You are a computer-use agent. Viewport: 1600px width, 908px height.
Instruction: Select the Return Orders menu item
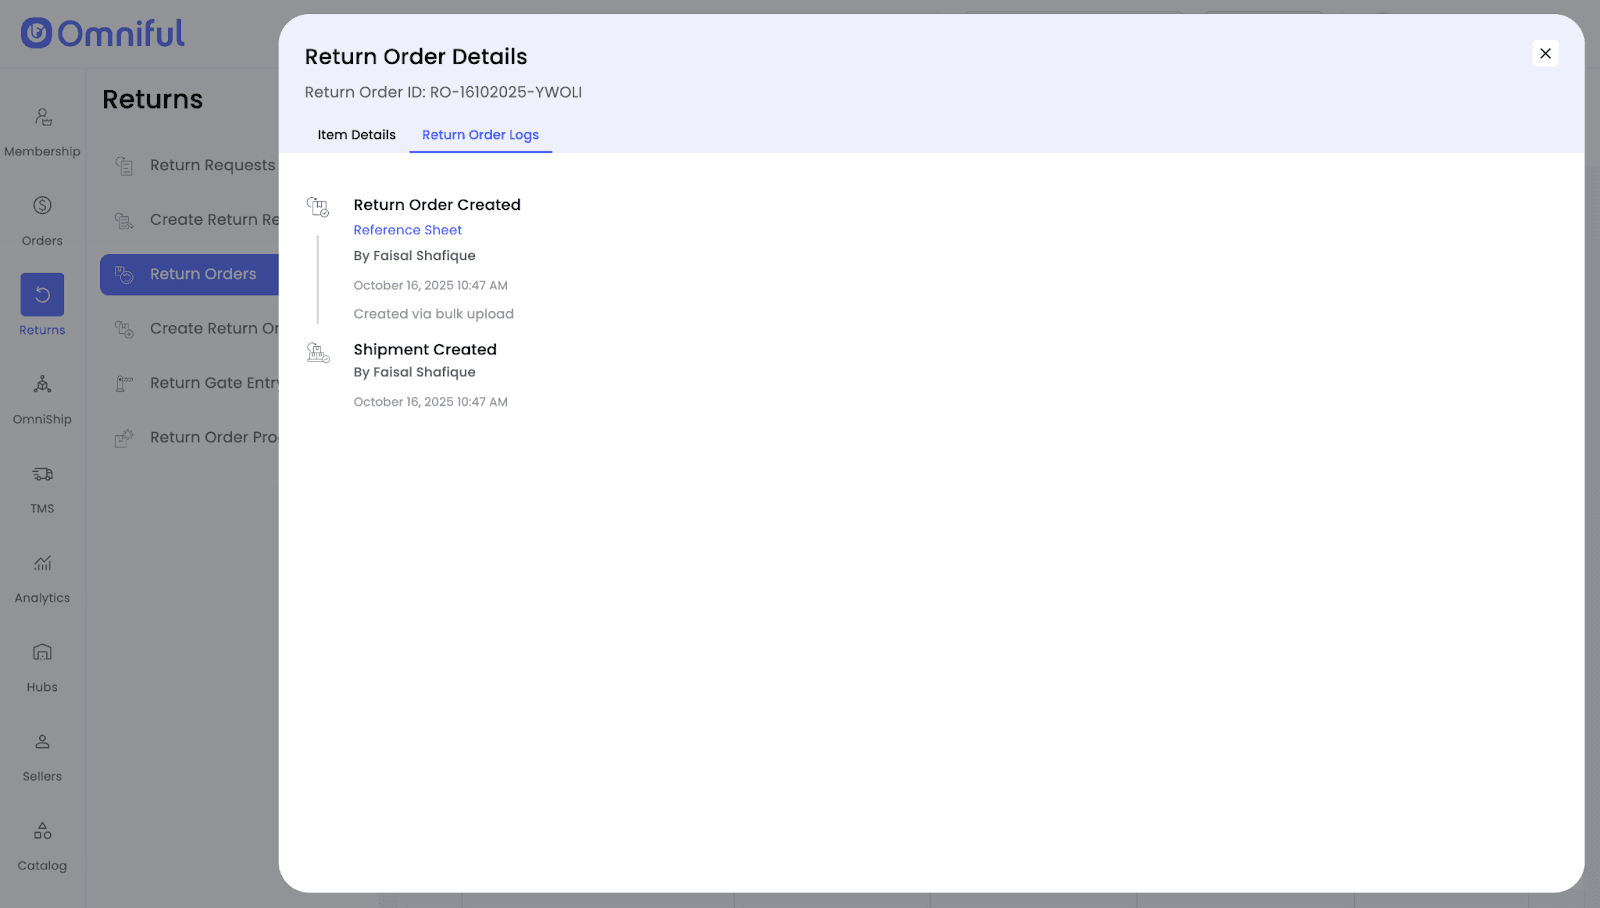[202, 274]
